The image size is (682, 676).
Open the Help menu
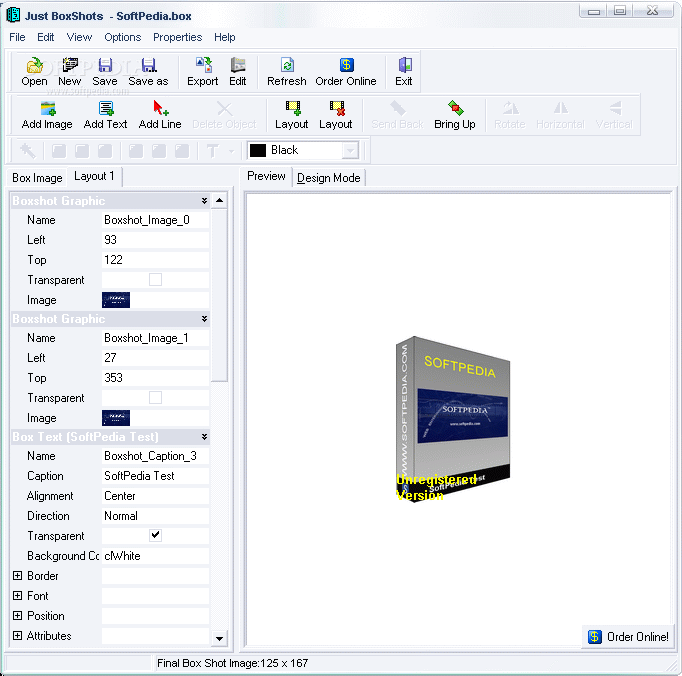click(224, 37)
